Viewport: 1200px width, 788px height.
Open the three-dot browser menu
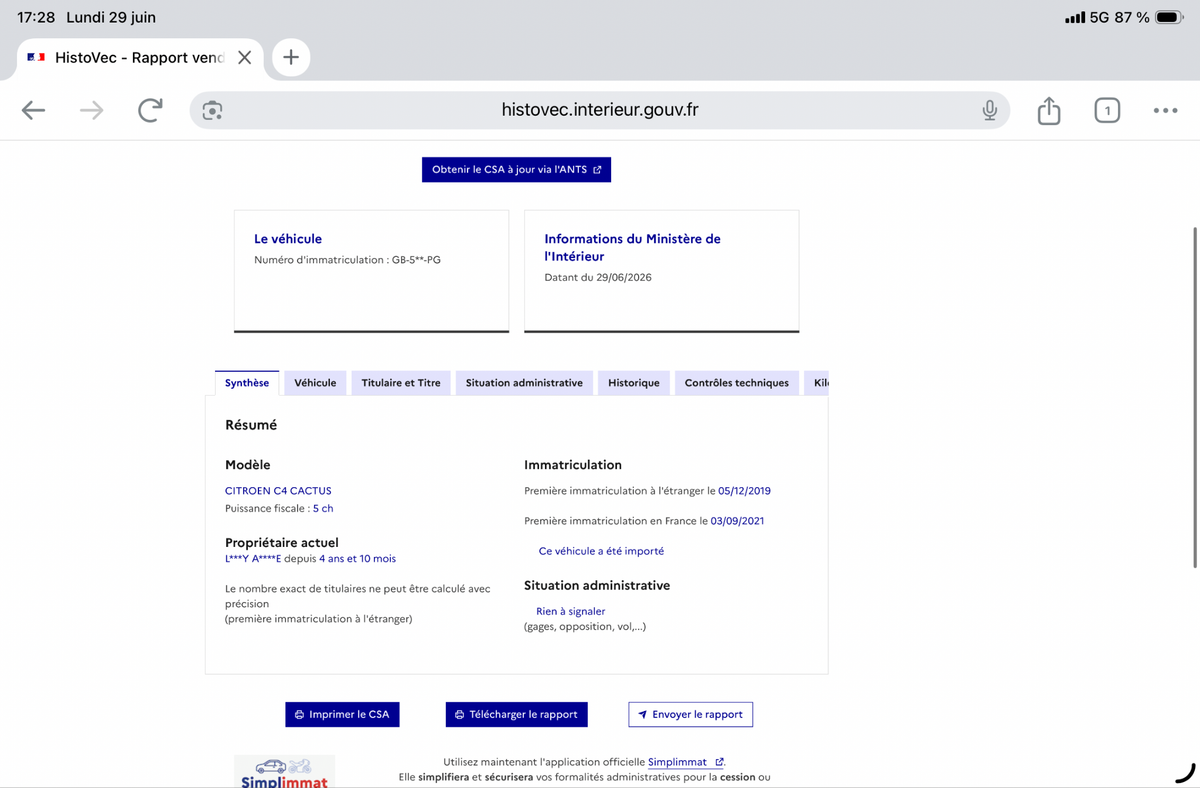click(x=1165, y=110)
